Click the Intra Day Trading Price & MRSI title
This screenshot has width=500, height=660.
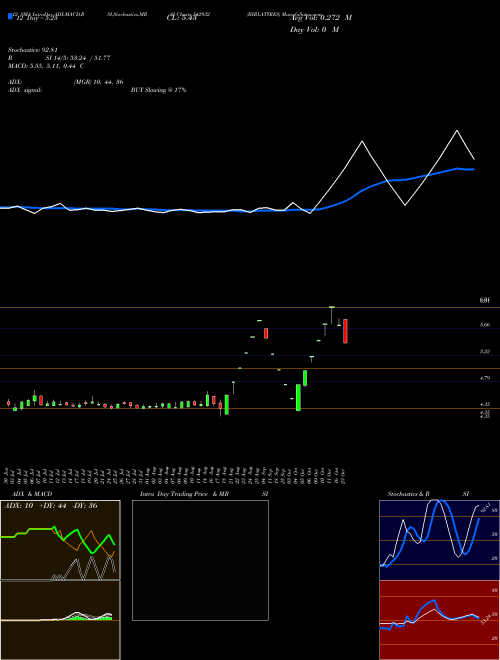[x=204, y=494]
